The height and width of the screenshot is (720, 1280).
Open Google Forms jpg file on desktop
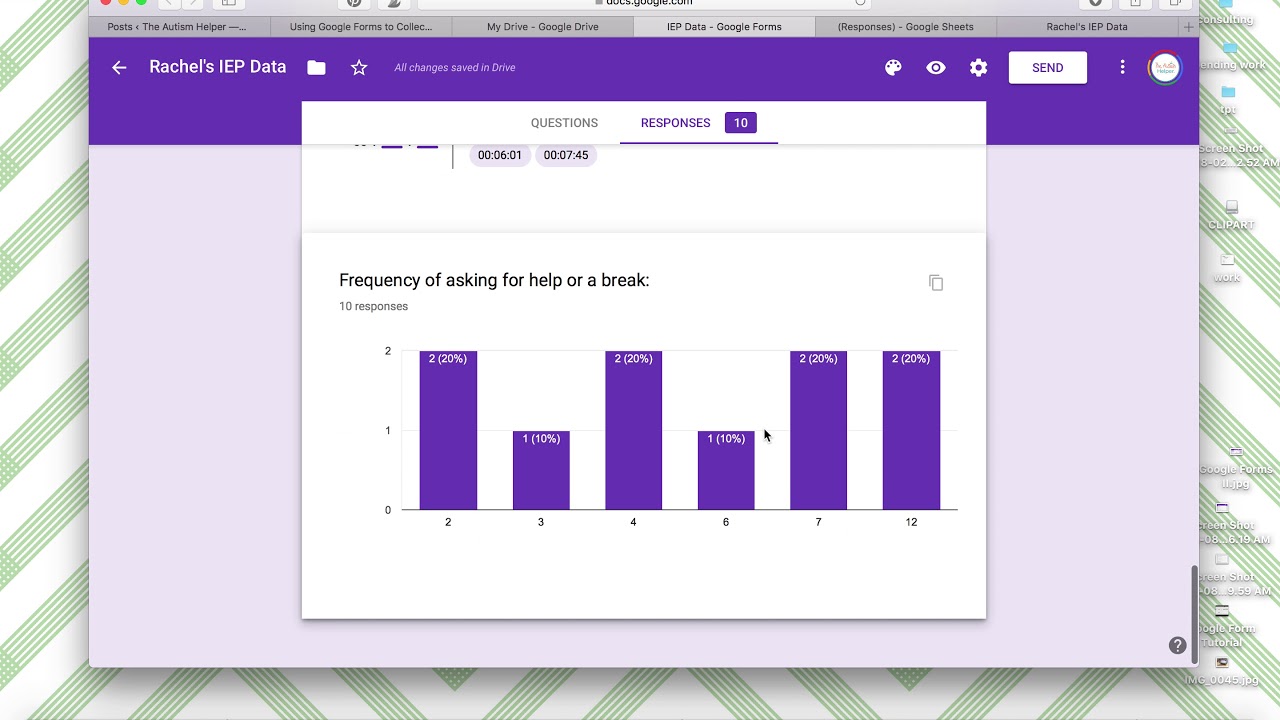click(1236, 467)
